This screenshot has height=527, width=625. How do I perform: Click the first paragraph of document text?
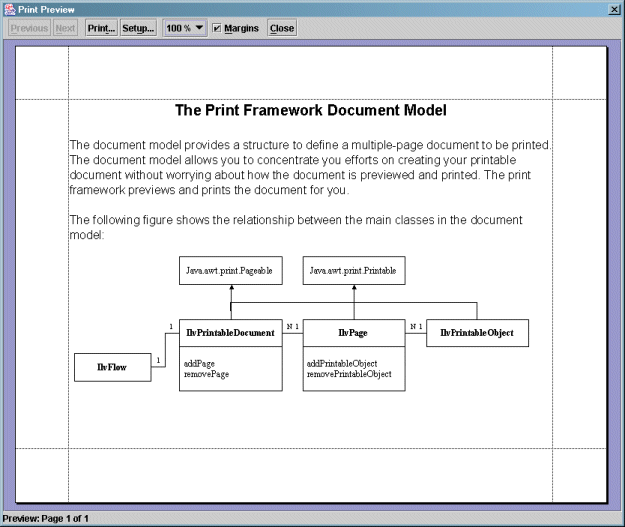[310, 167]
